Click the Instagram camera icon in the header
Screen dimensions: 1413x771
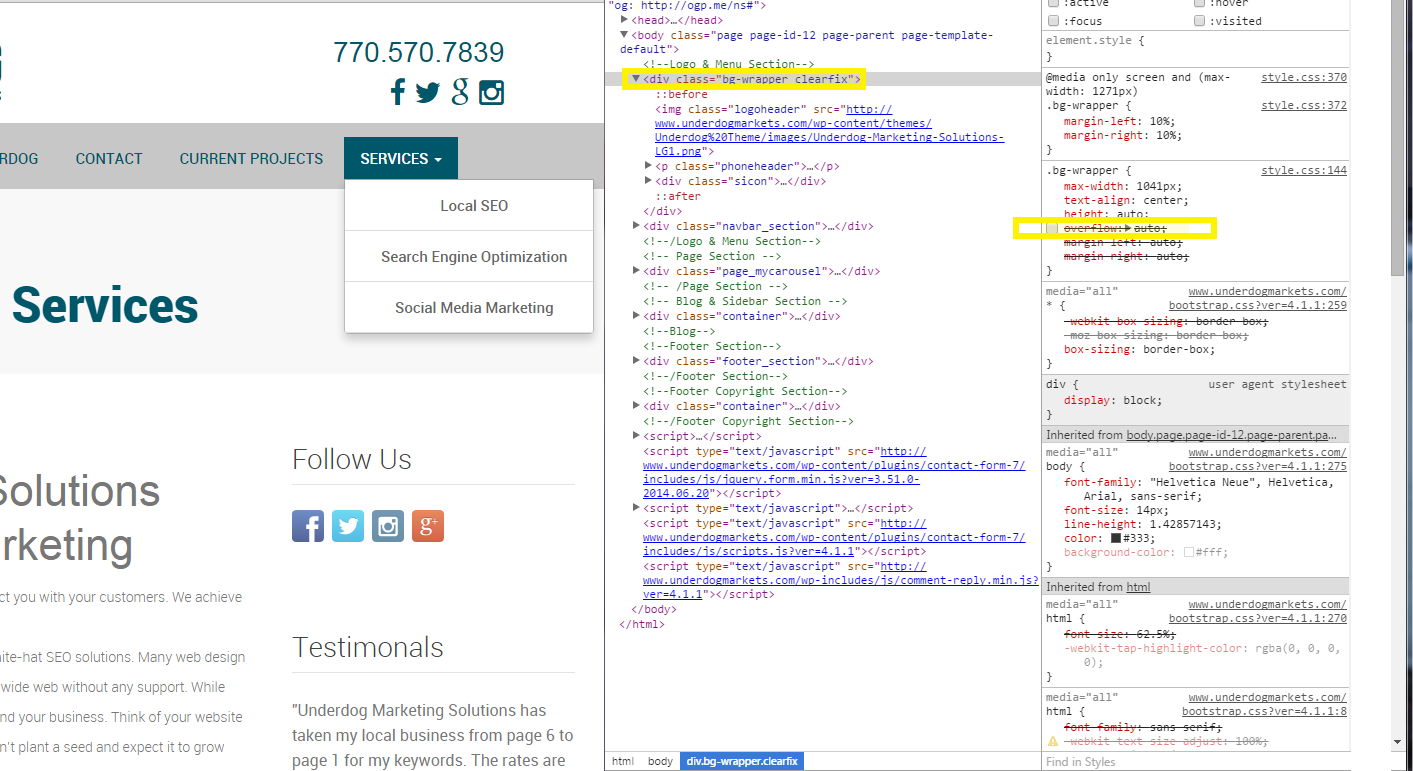coord(491,93)
